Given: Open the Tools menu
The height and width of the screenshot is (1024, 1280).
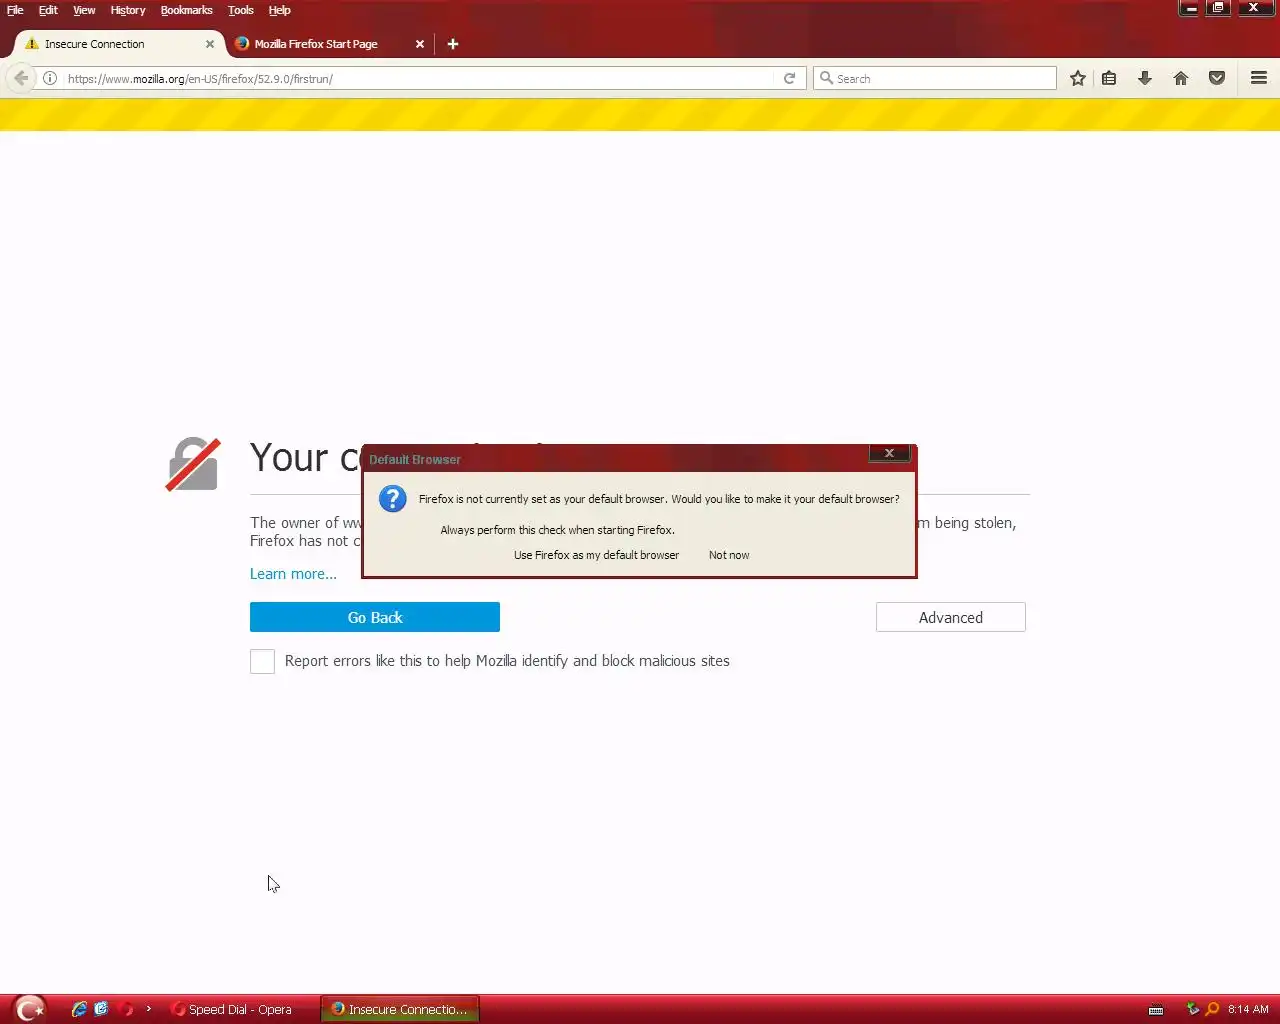Looking at the screenshot, I should (241, 10).
